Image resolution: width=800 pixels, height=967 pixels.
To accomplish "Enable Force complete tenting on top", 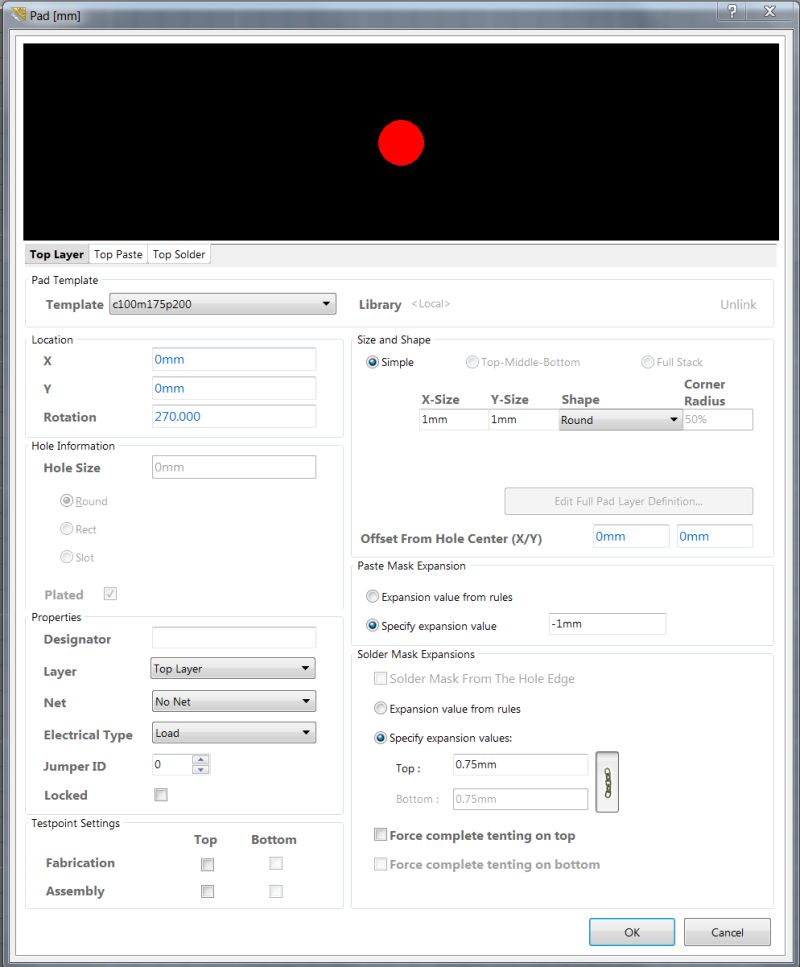I will pyautogui.click(x=378, y=834).
